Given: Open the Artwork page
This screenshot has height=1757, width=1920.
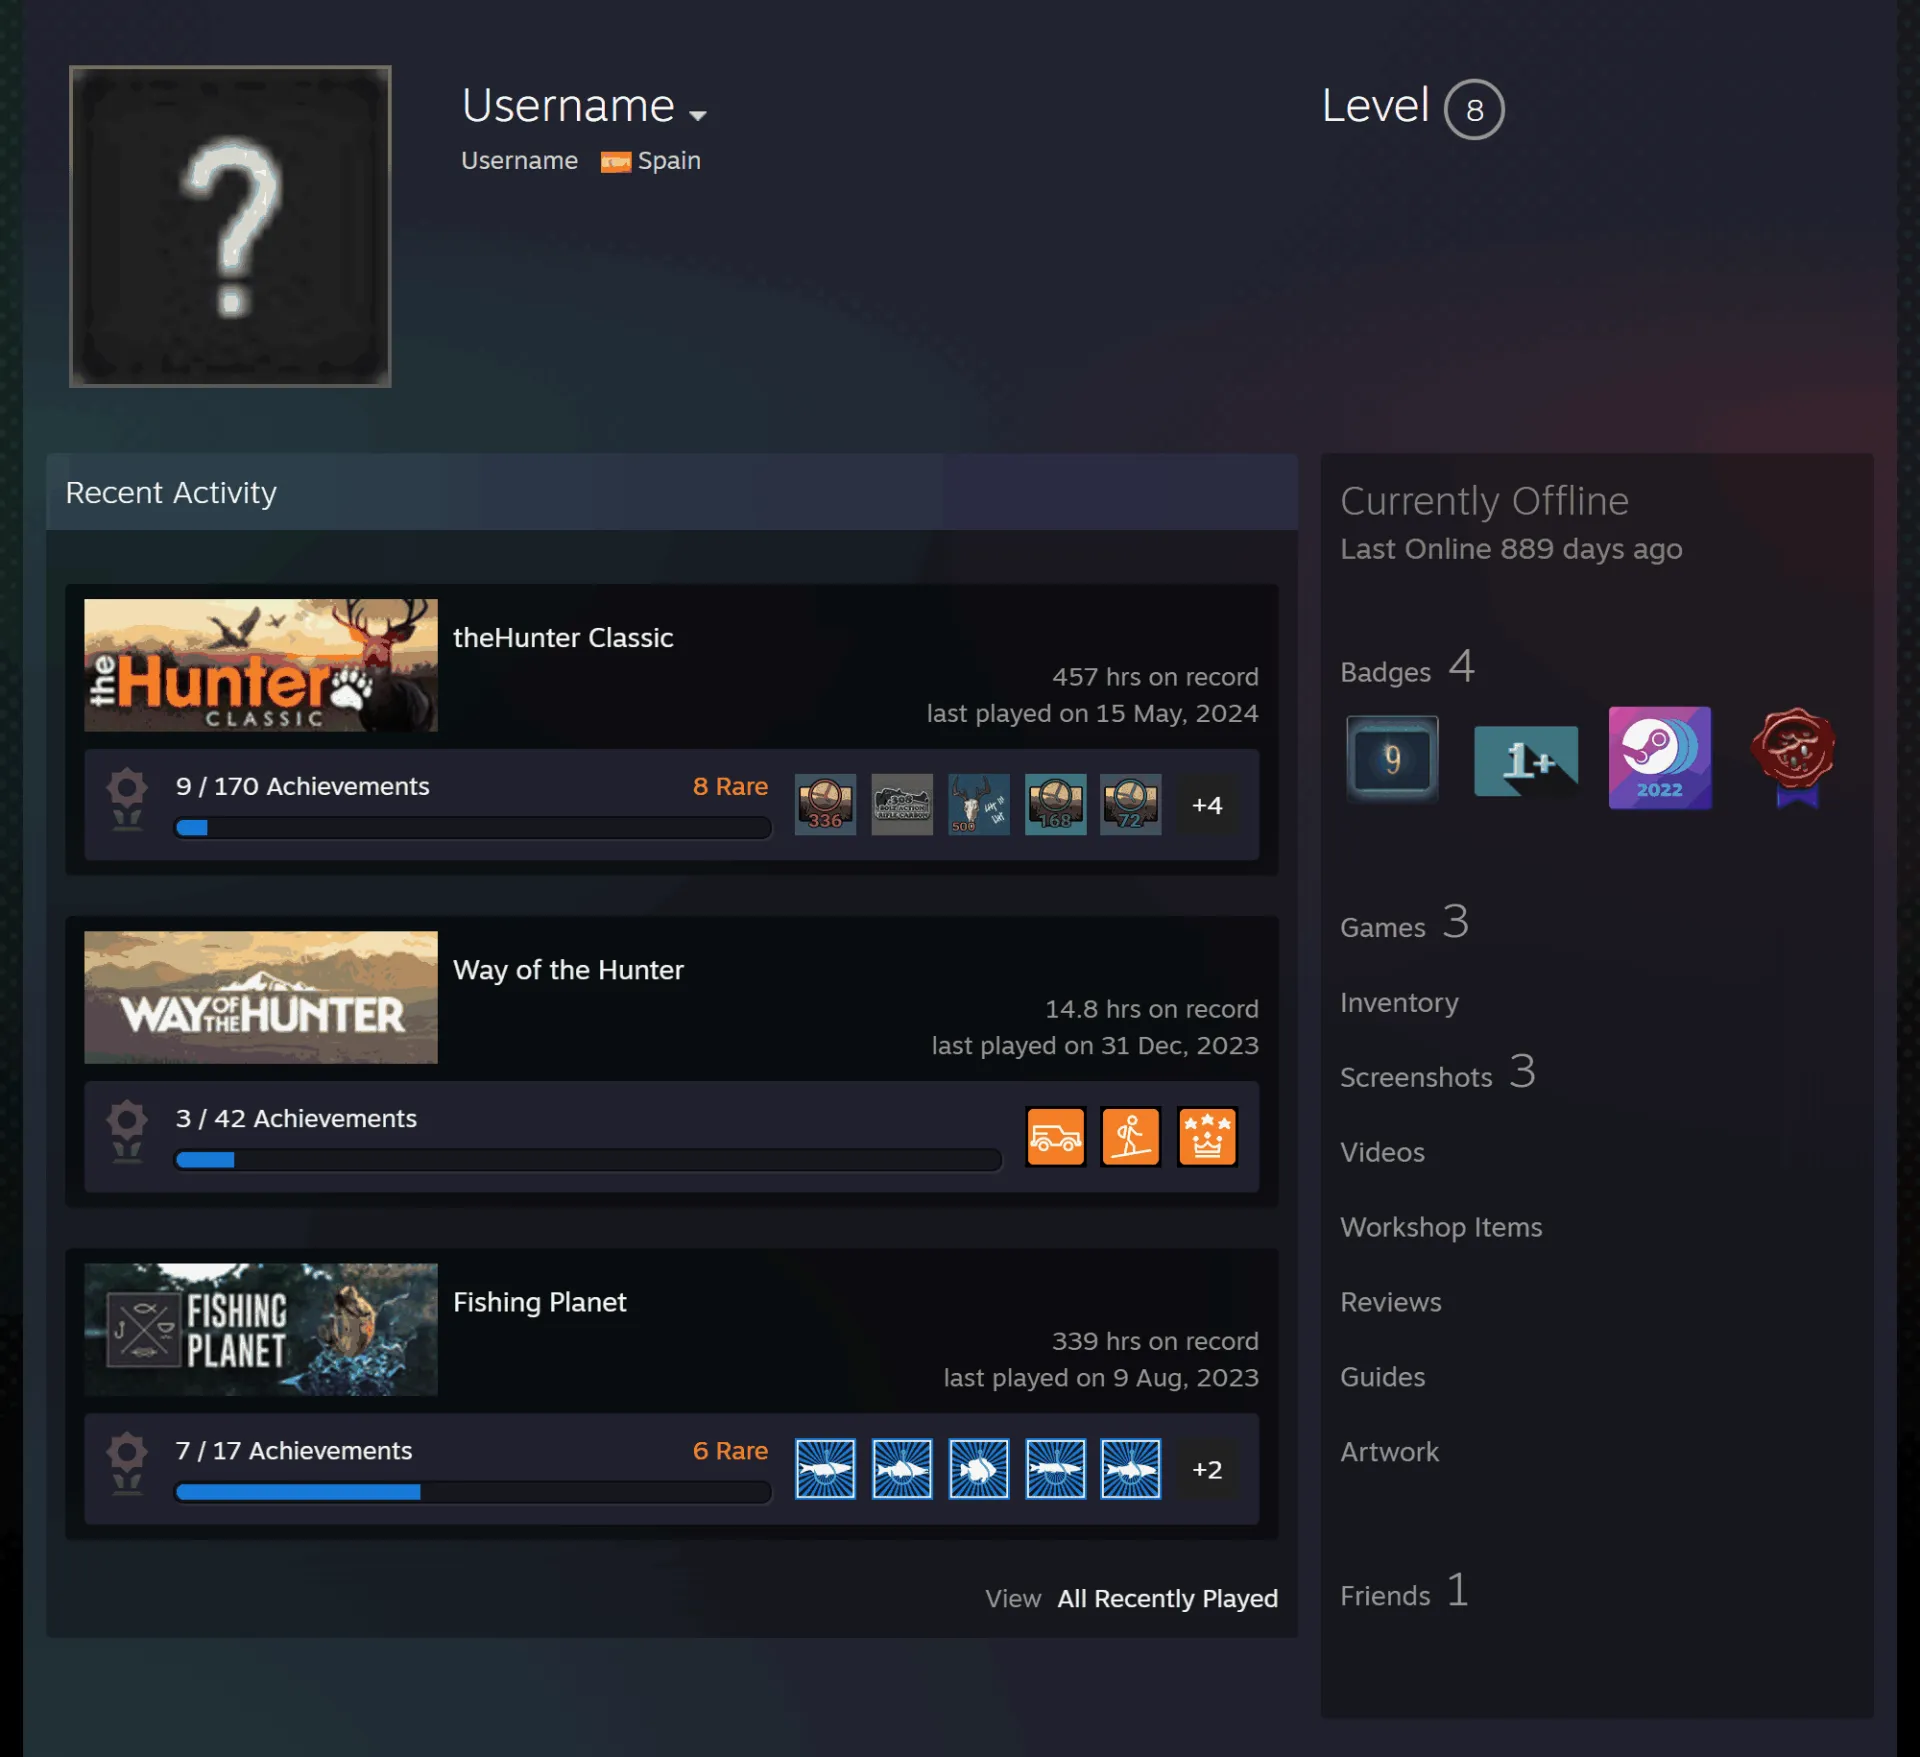Looking at the screenshot, I should coord(1390,1452).
